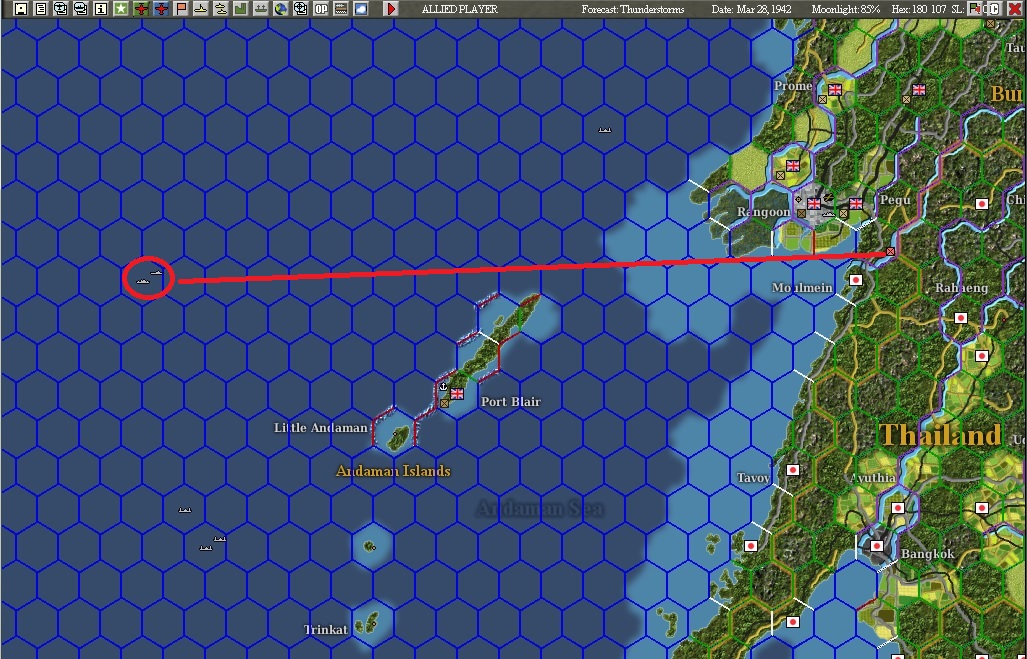Screen dimensions: 1027x659
Task: Click the Rangoon base label
Action: (764, 212)
